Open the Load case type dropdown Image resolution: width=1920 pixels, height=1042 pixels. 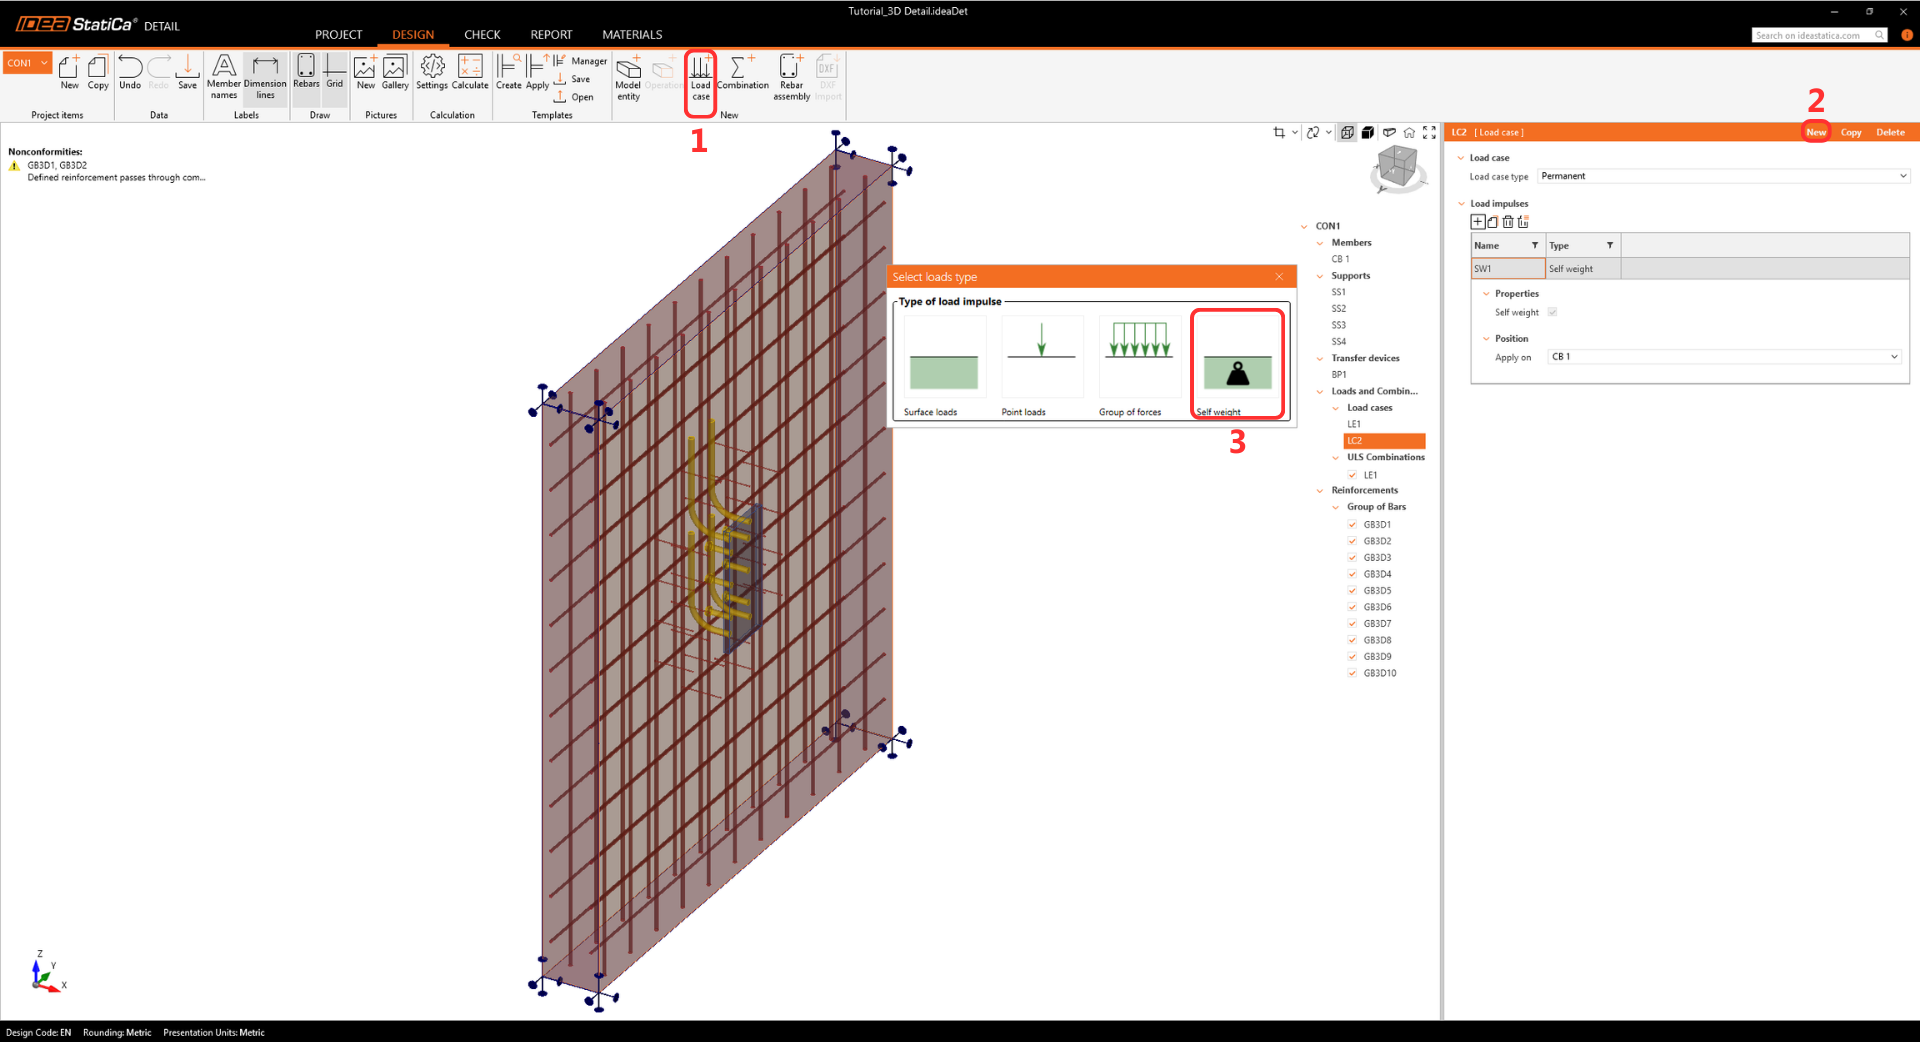point(1722,176)
